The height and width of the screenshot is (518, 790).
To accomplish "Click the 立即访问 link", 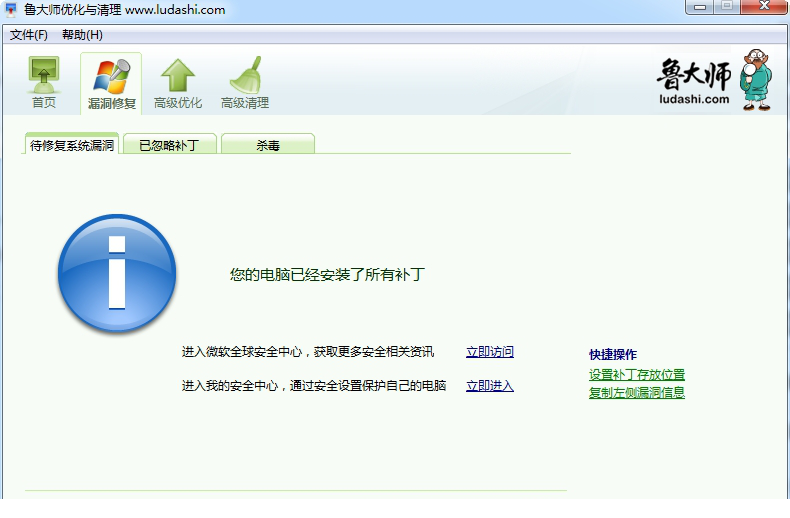I will click(490, 352).
